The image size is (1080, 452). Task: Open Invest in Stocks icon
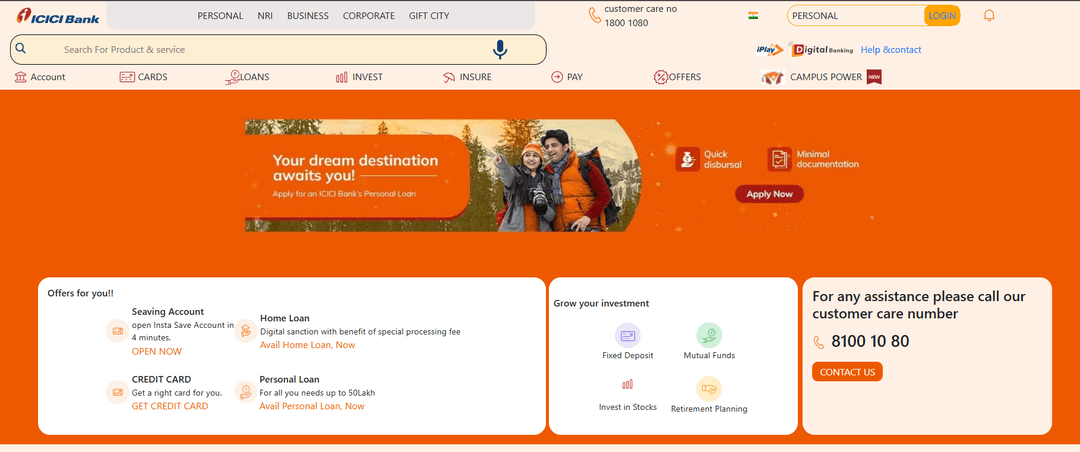point(627,384)
